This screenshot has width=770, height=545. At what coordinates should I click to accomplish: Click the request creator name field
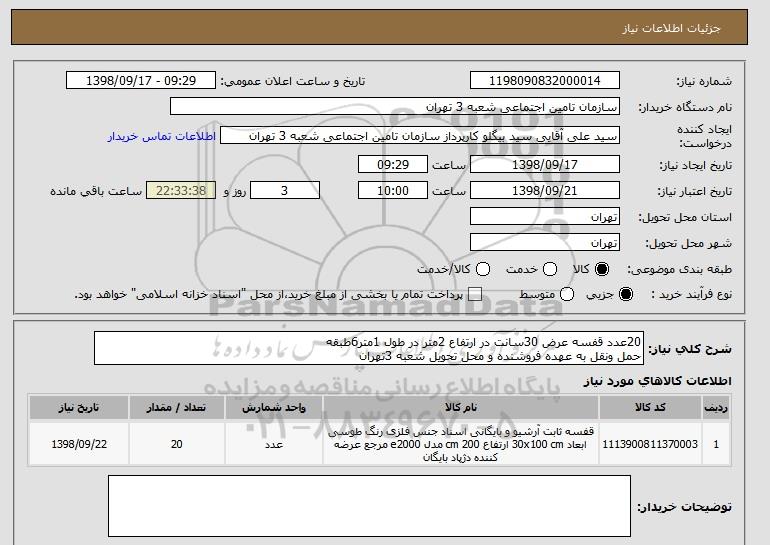[420, 136]
